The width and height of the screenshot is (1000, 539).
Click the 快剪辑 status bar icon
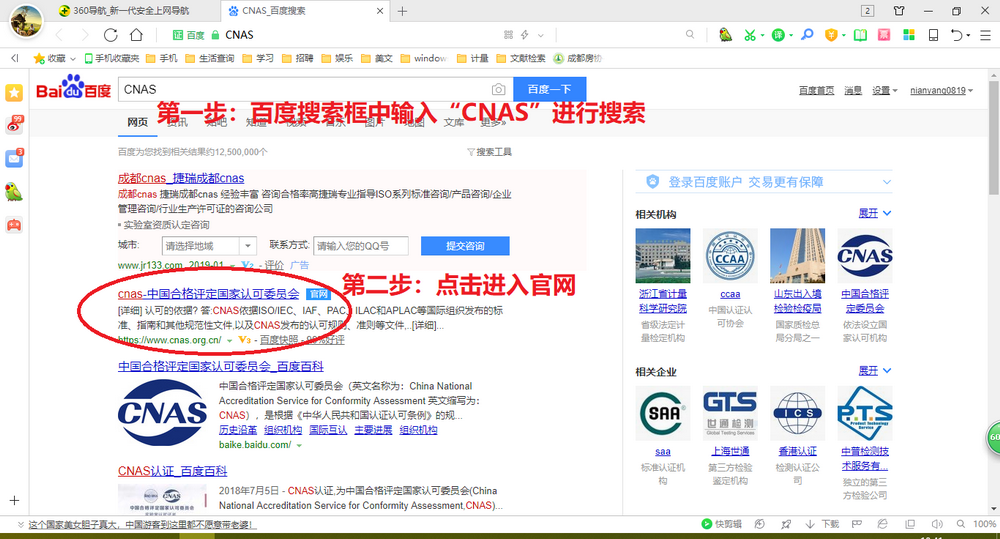click(721, 524)
